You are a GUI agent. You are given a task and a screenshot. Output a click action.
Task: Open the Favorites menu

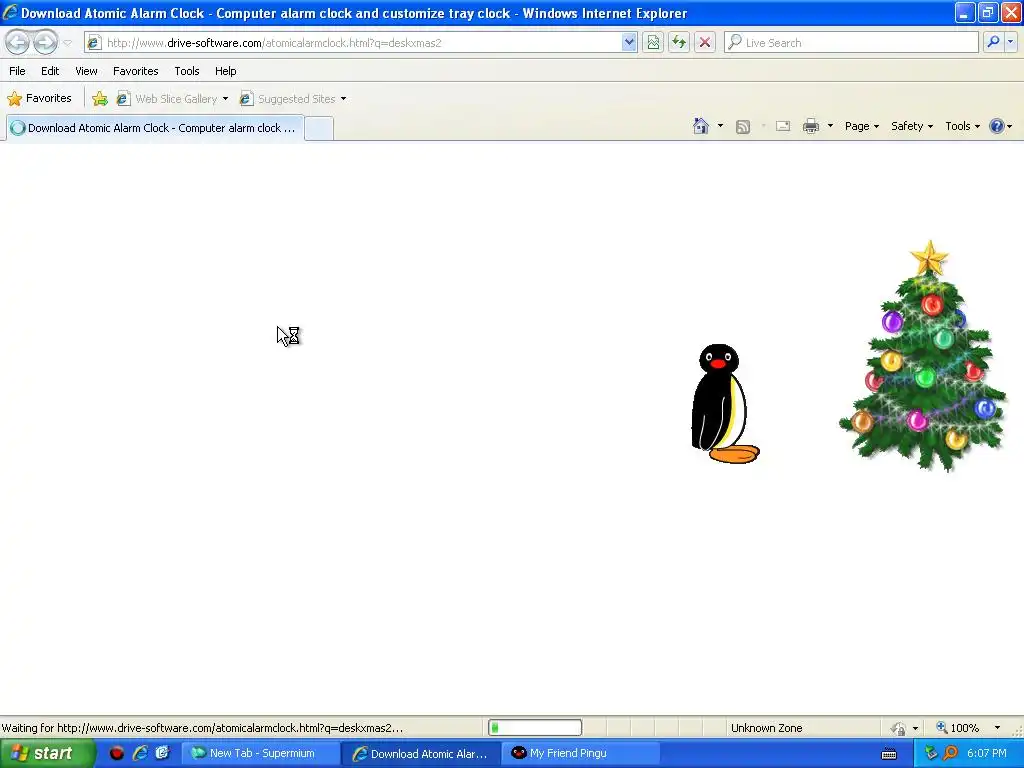pyautogui.click(x=135, y=71)
